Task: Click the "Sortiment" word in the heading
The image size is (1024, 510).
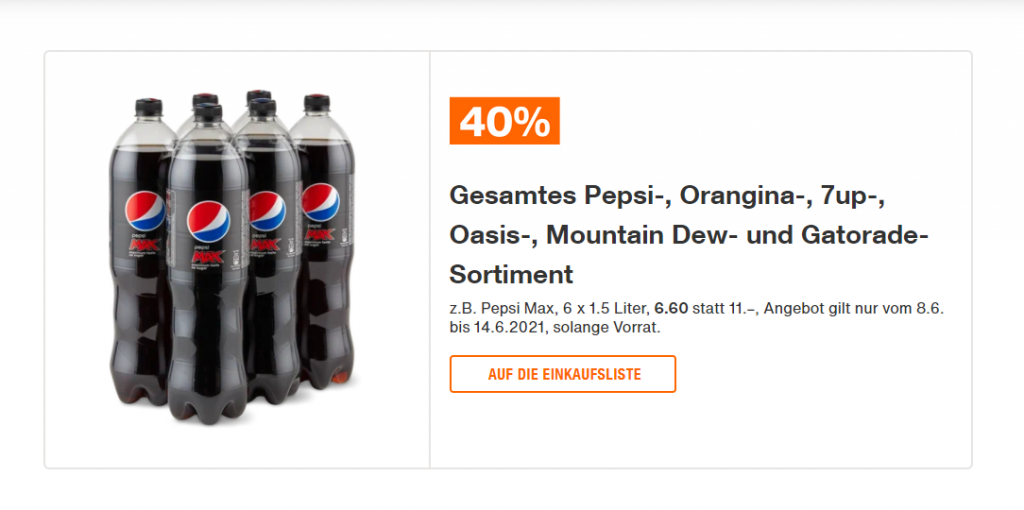Action: [511, 274]
